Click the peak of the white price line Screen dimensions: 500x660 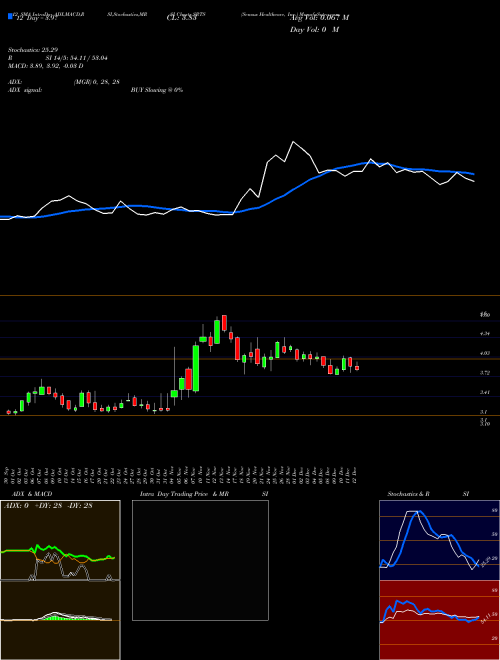pyautogui.click(x=293, y=142)
